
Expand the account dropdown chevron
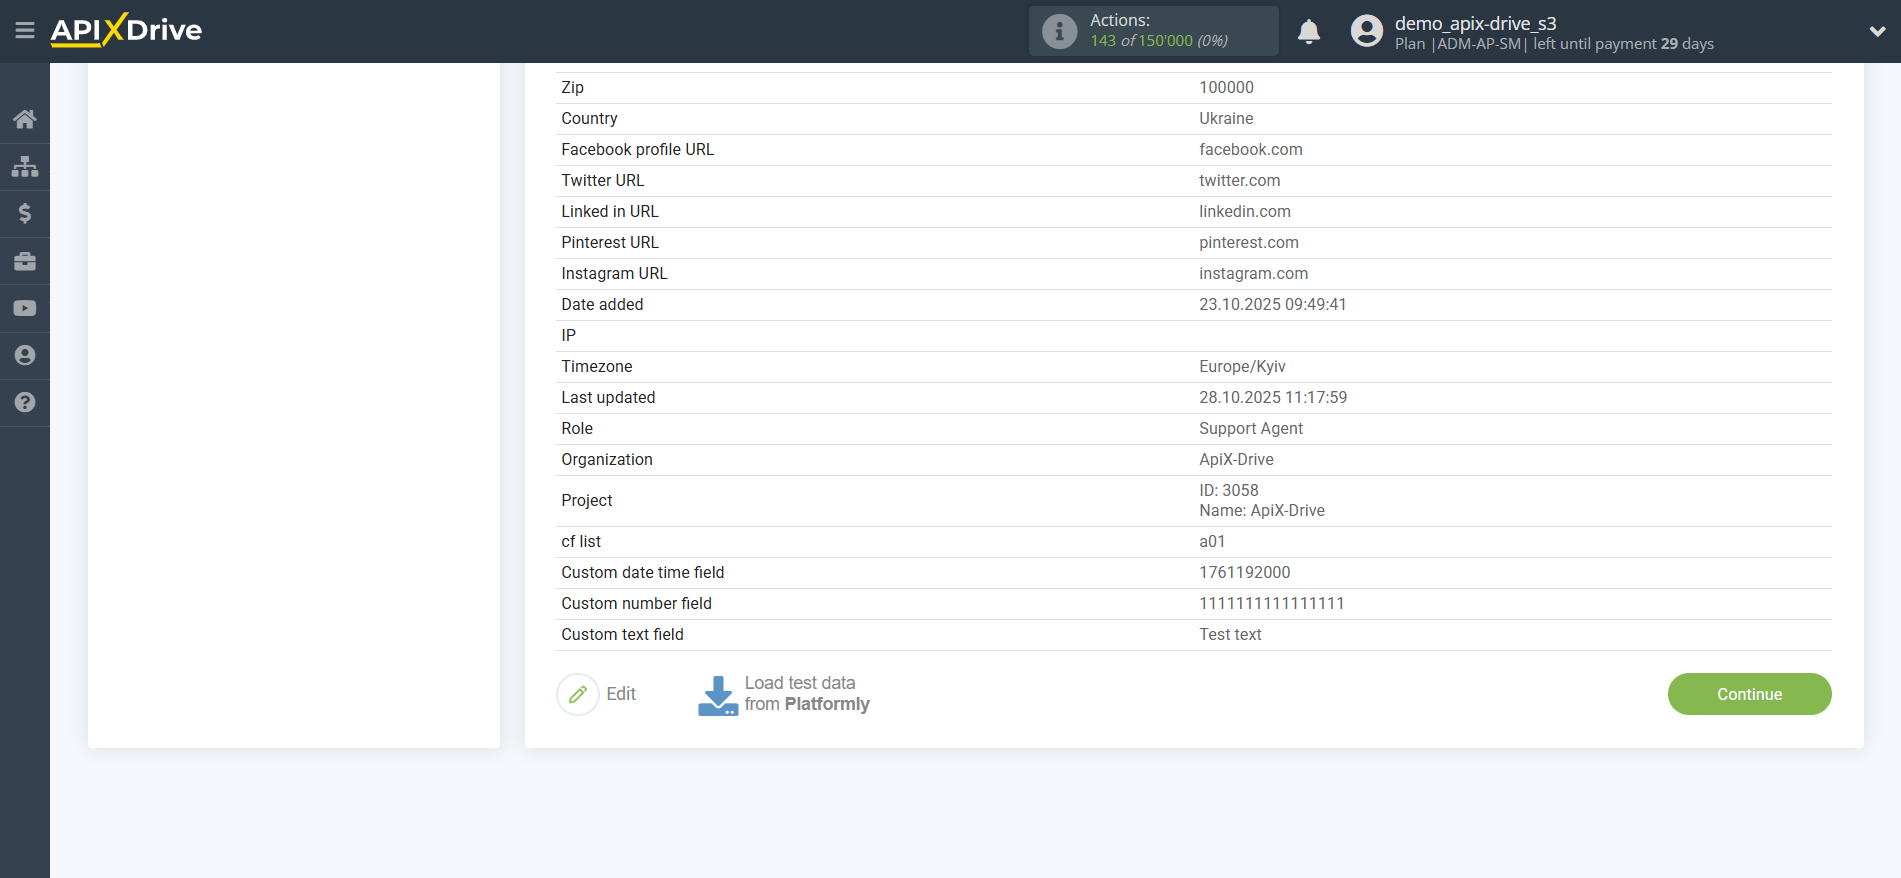pos(1877,31)
